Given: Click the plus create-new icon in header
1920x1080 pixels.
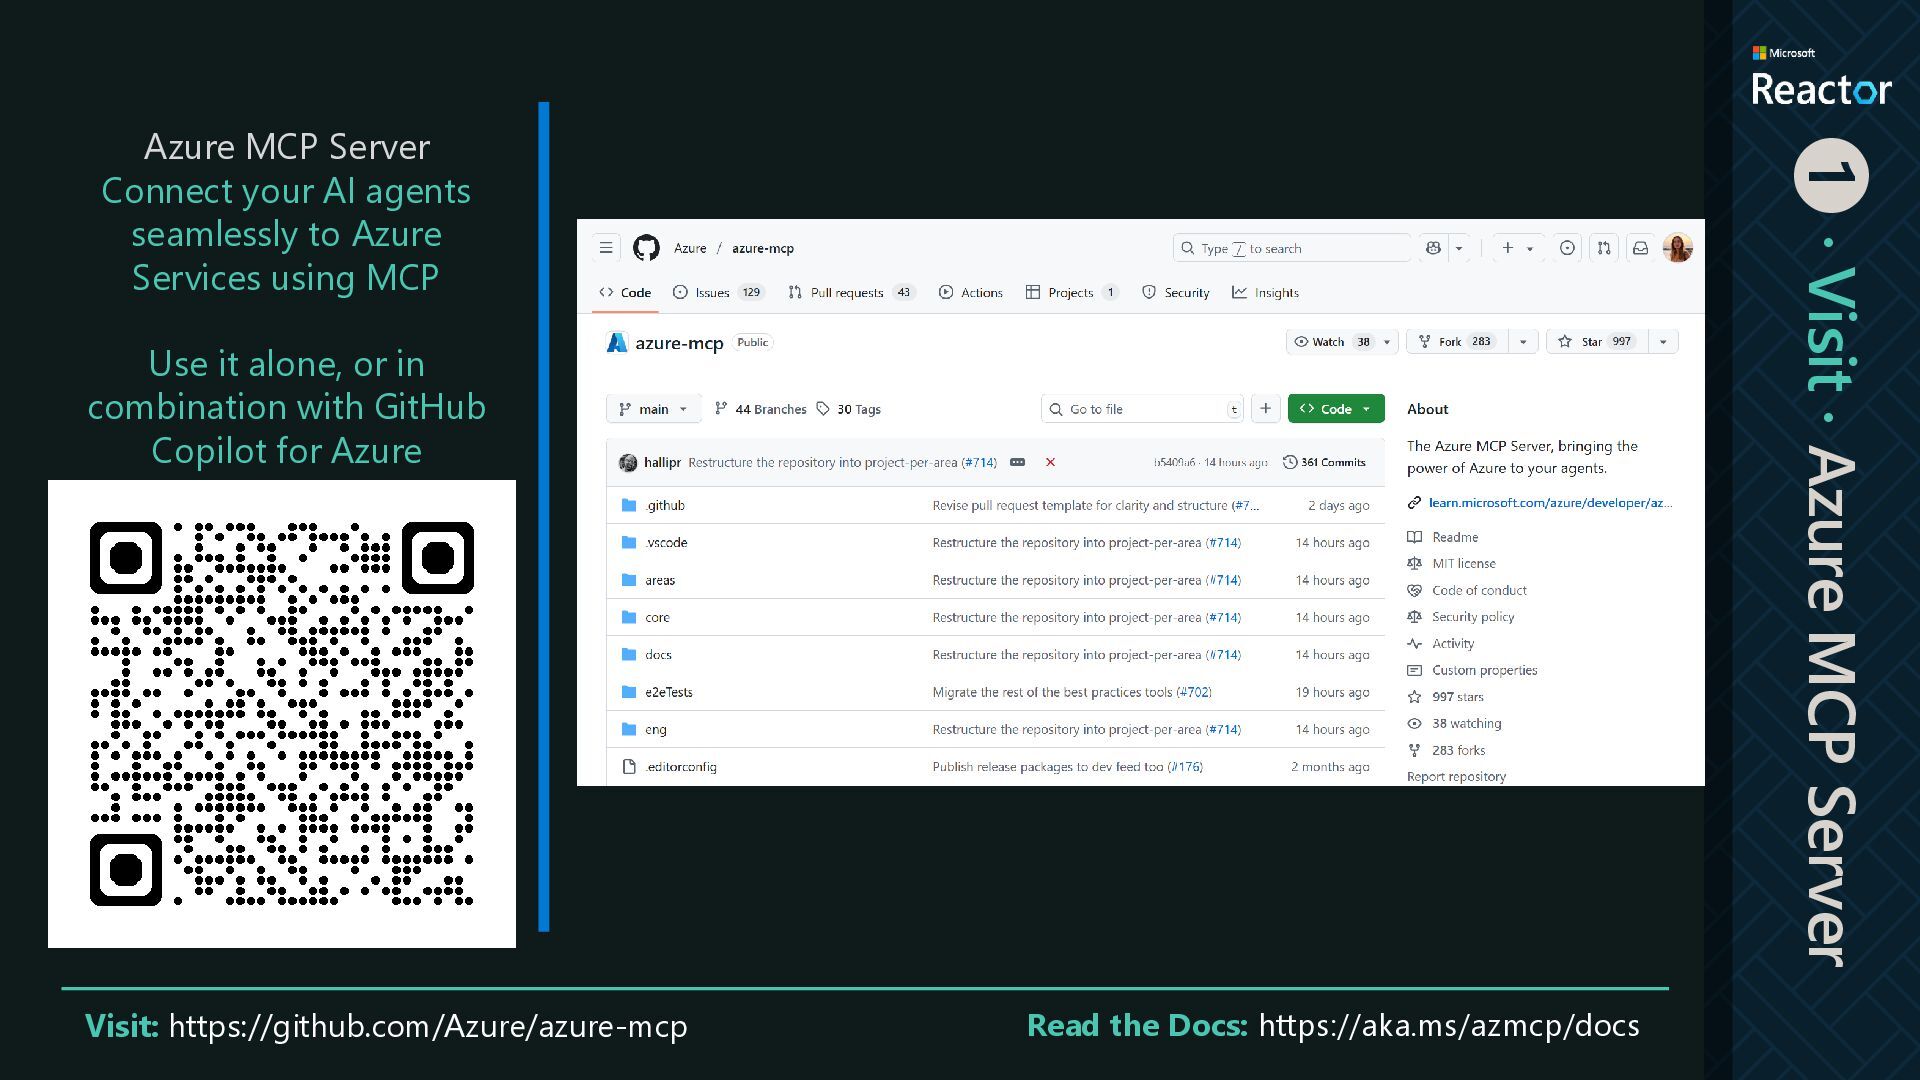Looking at the screenshot, I should tap(1507, 248).
